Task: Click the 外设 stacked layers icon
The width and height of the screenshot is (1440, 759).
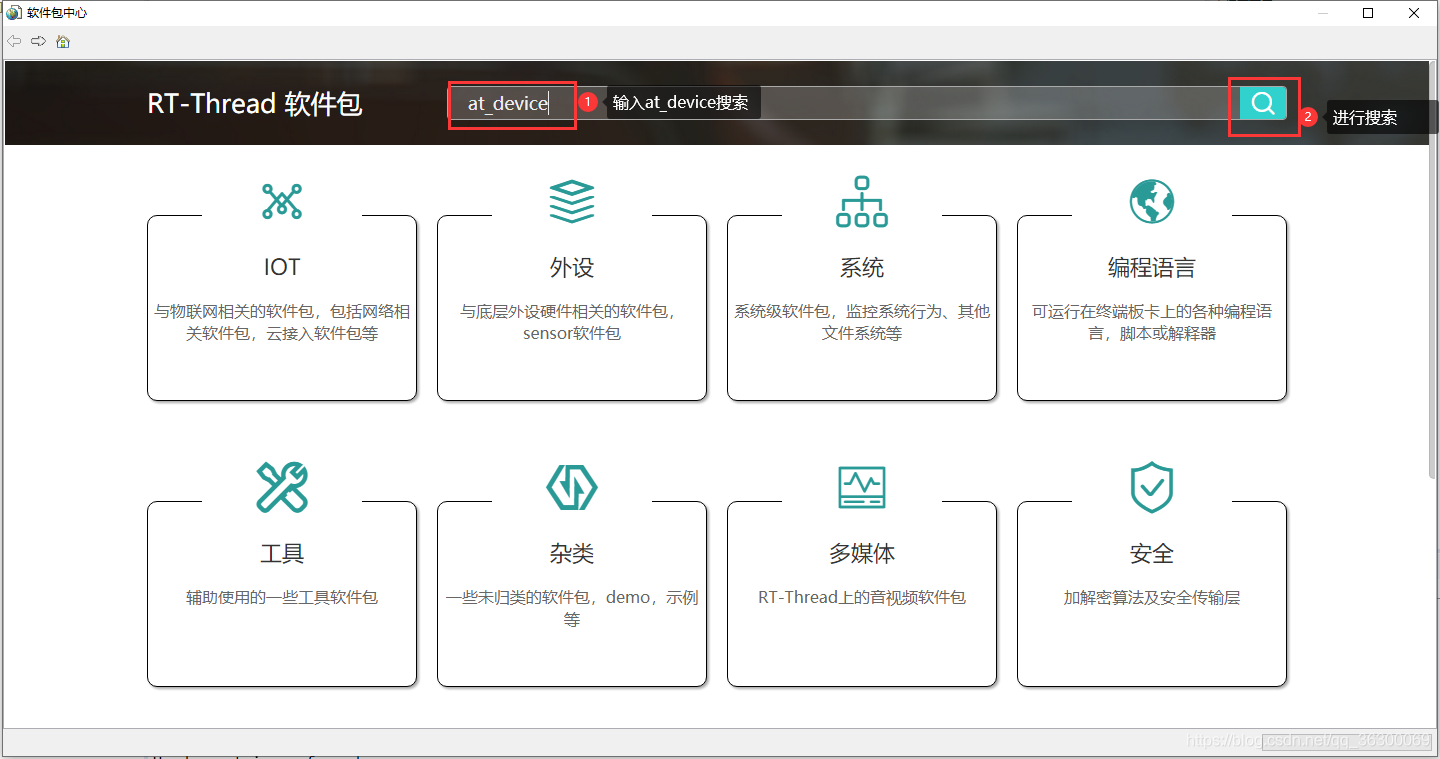Action: [572, 201]
